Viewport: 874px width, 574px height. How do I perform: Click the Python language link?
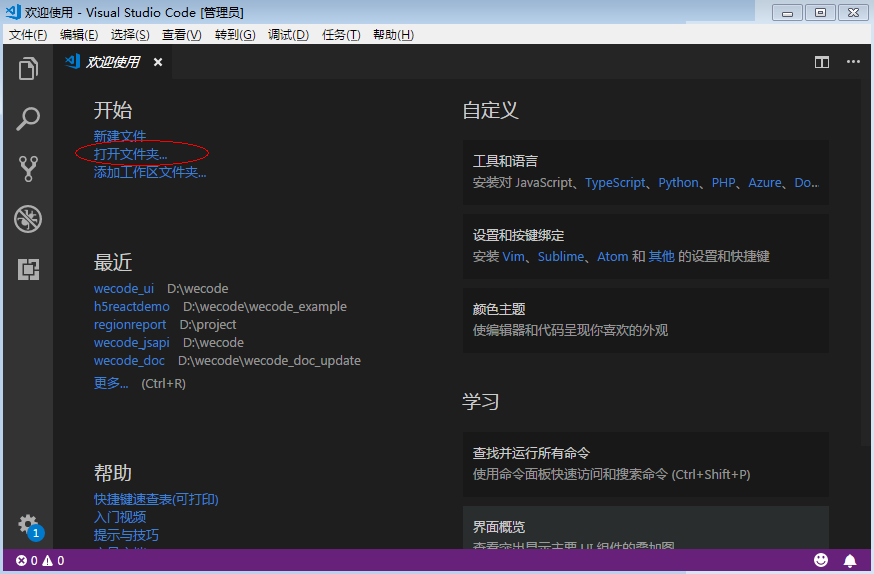pos(678,183)
